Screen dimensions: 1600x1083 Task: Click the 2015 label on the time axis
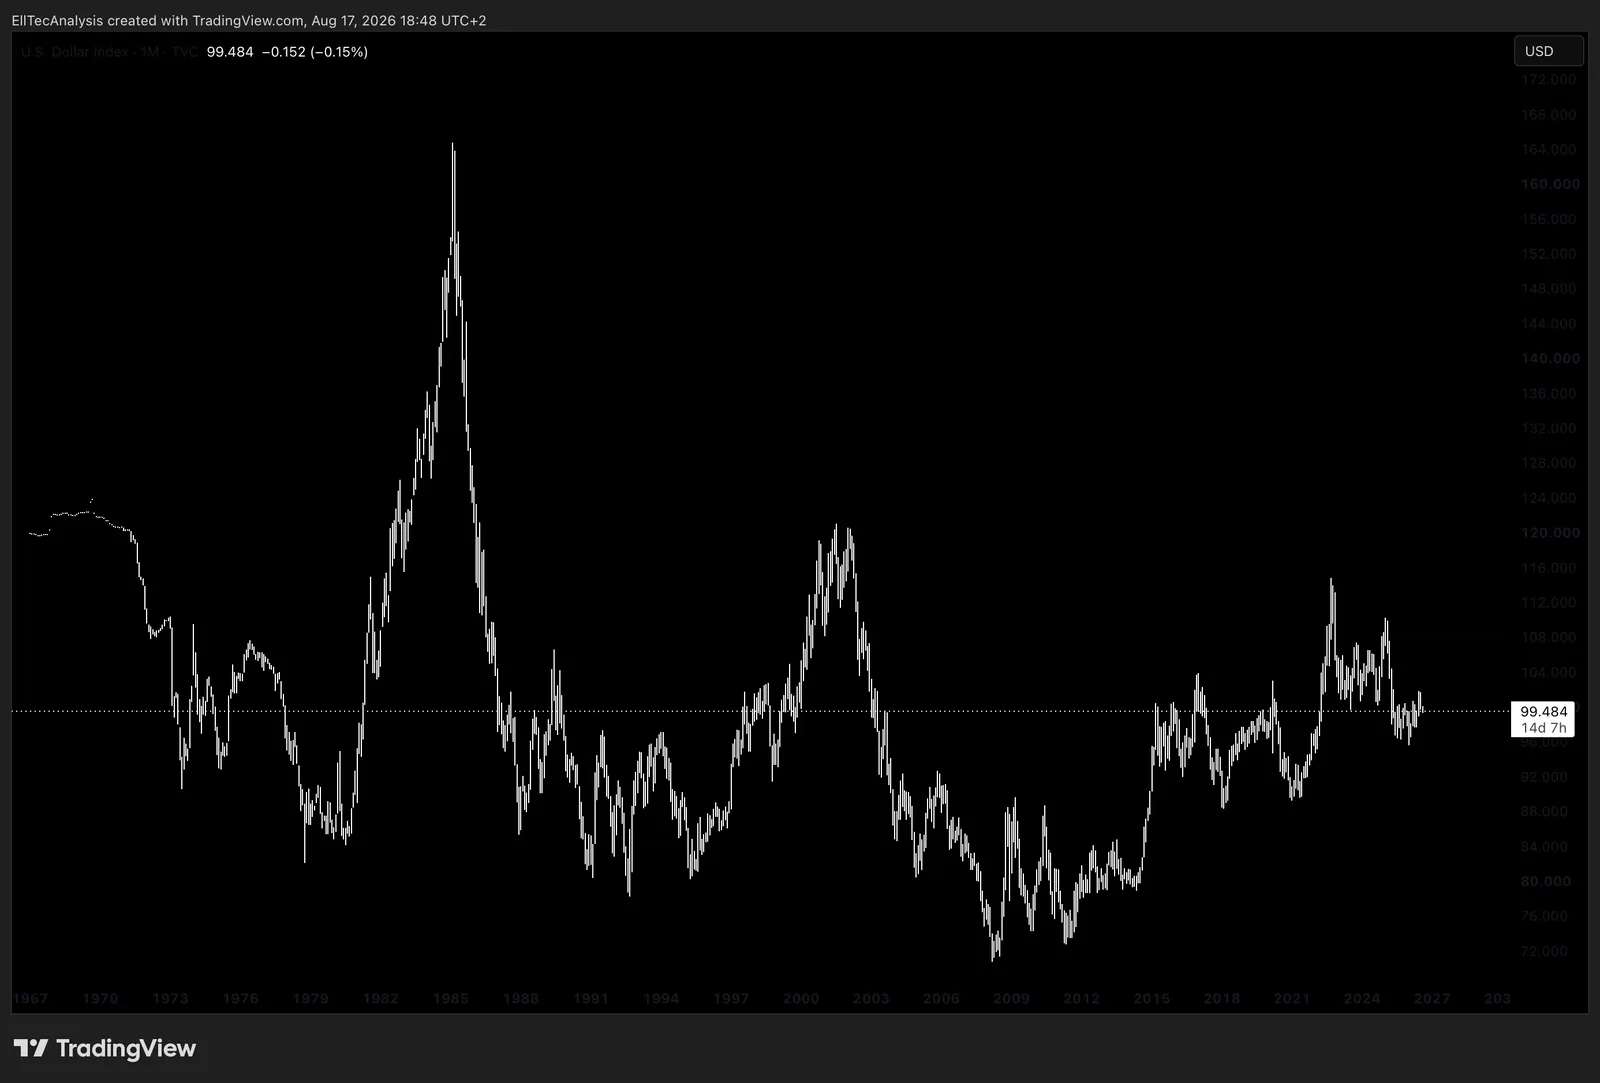pyautogui.click(x=1152, y=998)
